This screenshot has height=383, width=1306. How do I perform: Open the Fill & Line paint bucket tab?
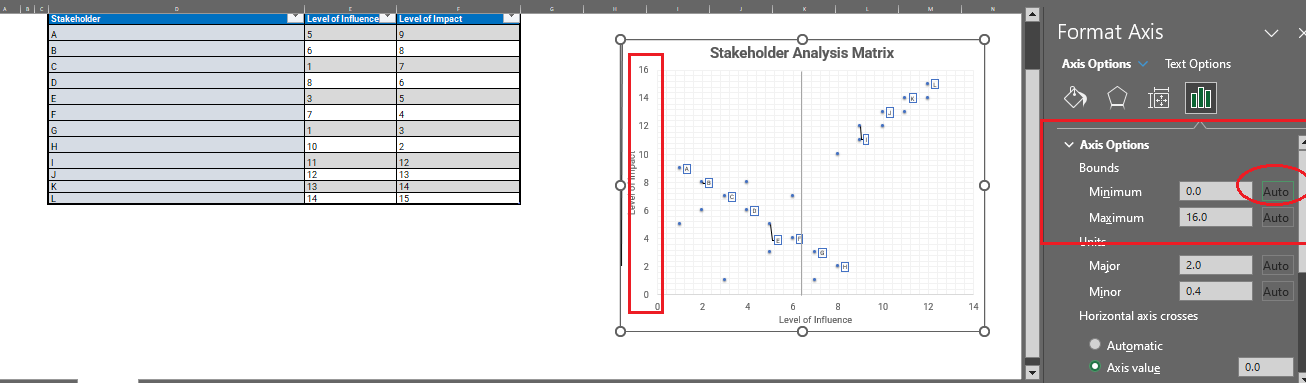pyautogui.click(x=1075, y=98)
